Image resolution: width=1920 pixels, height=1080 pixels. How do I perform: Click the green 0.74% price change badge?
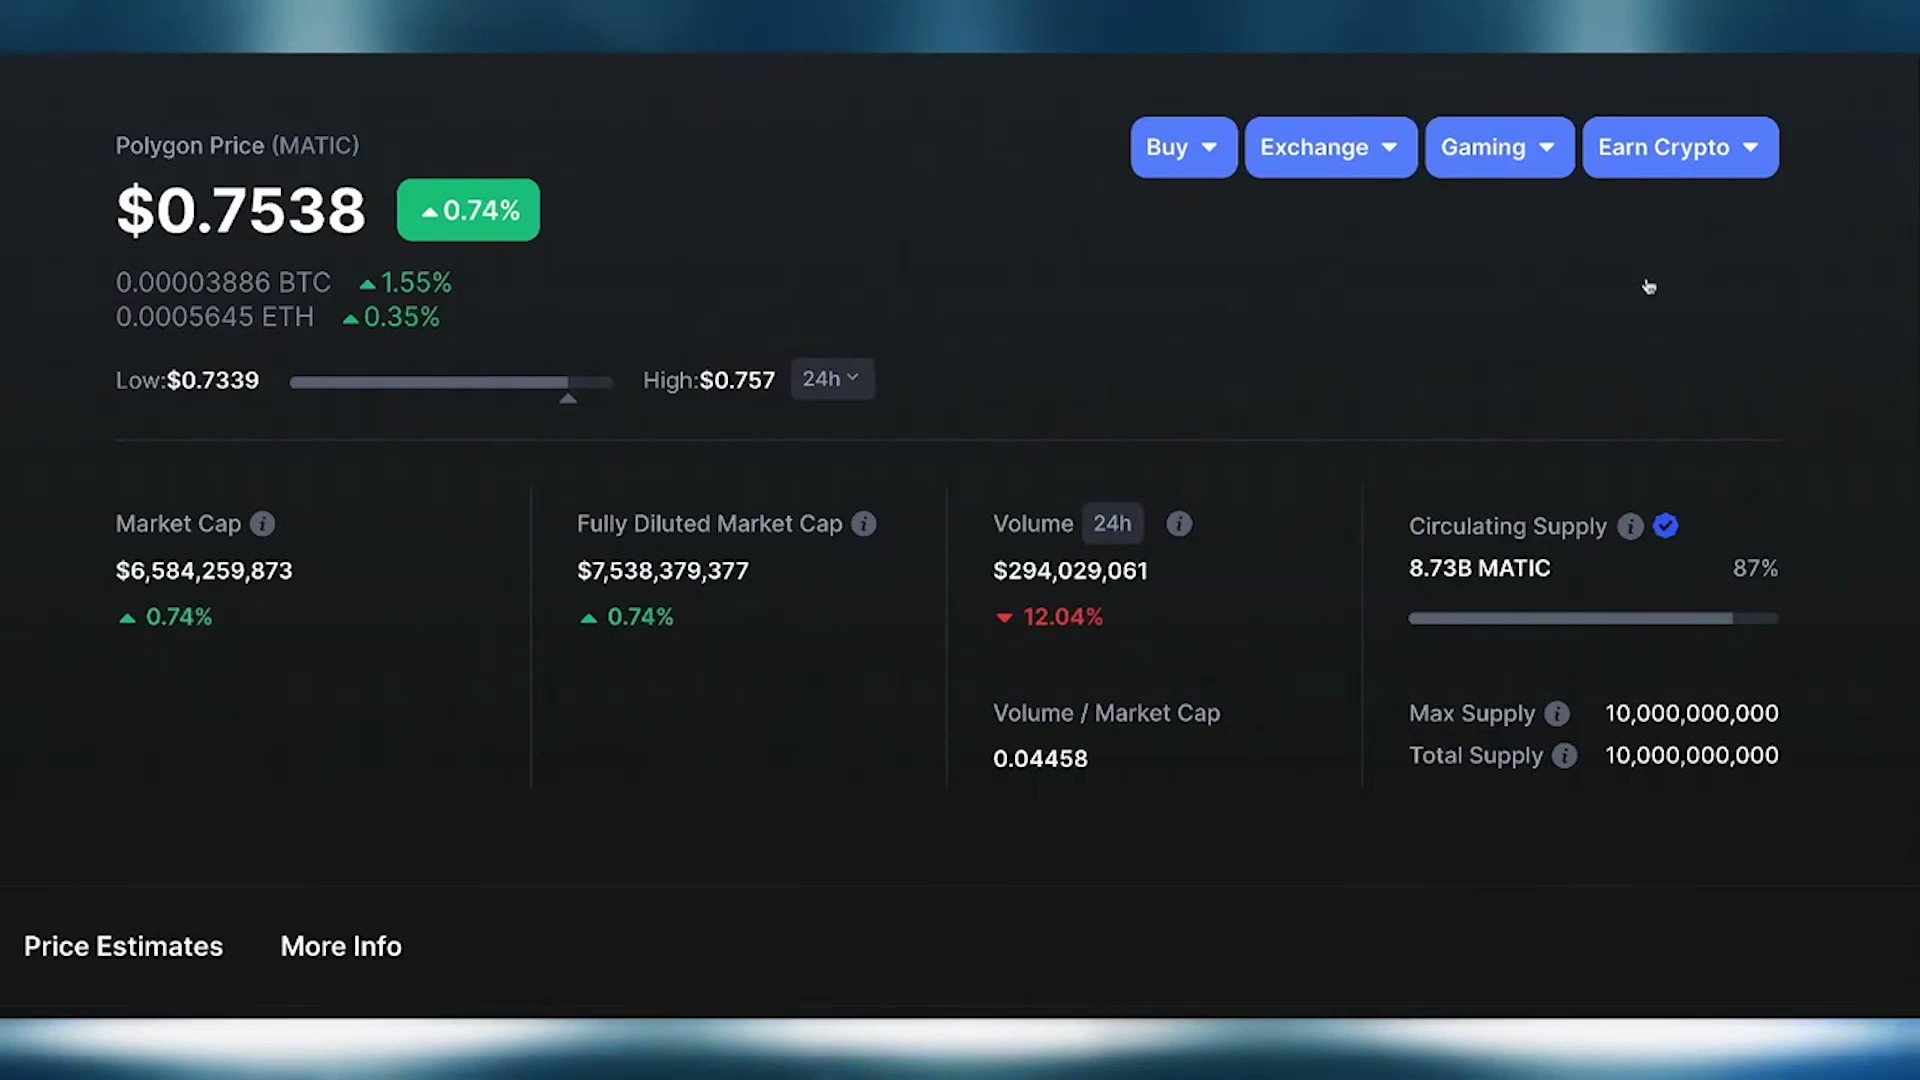tap(468, 210)
